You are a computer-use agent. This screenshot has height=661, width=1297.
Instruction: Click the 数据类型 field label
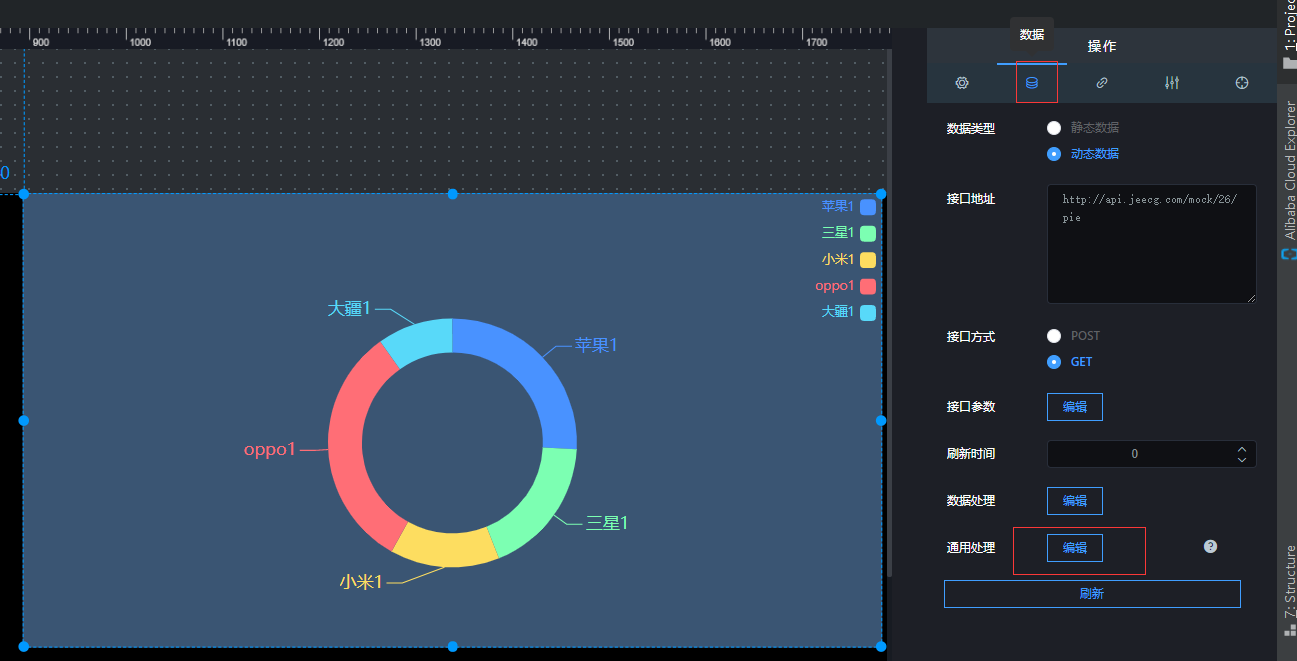[x=971, y=129]
